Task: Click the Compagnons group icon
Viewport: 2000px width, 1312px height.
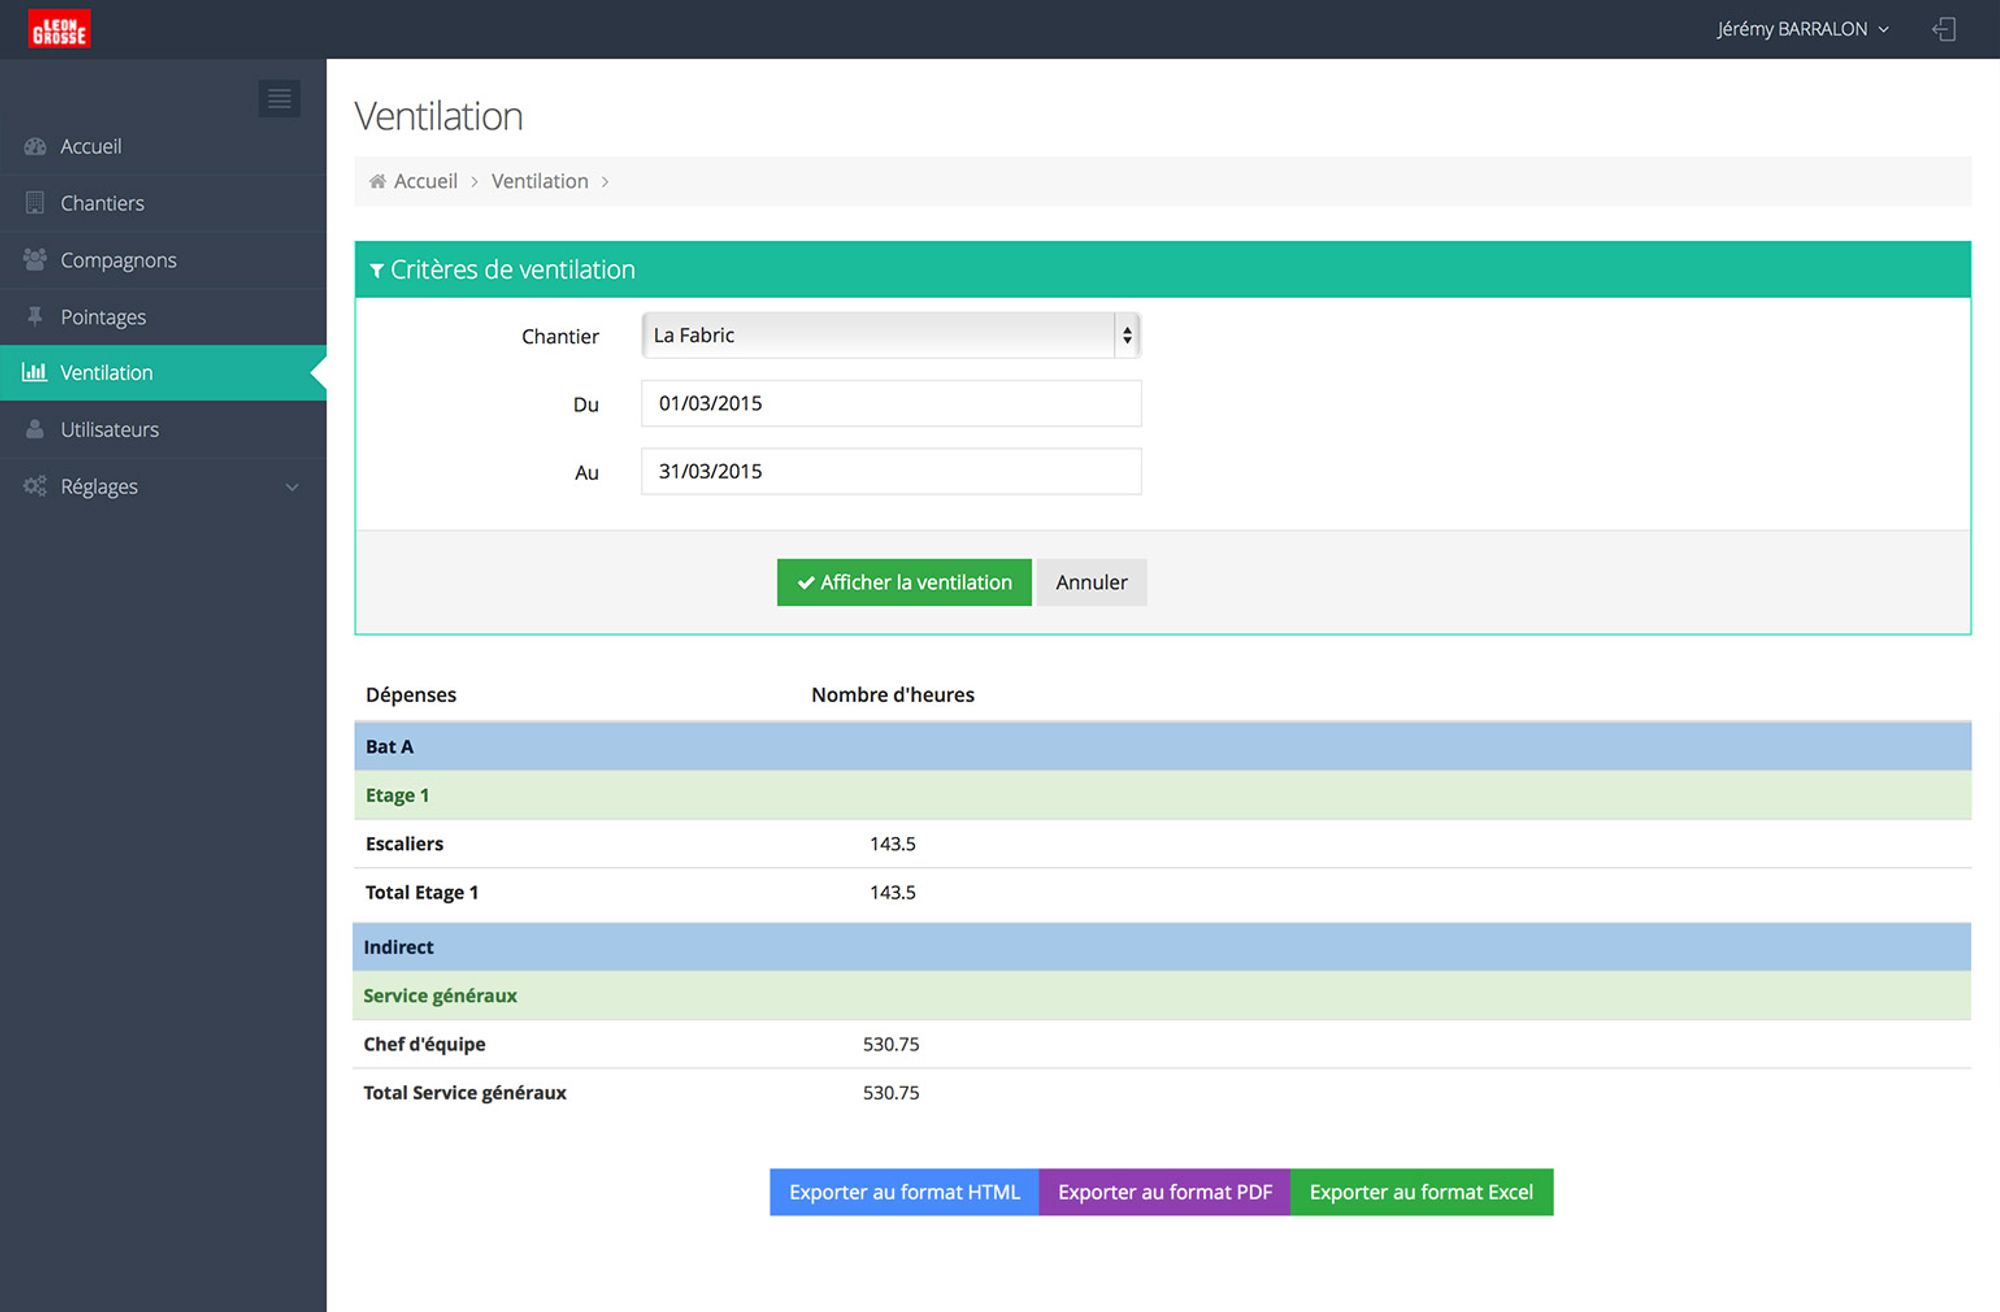Action: (35, 260)
